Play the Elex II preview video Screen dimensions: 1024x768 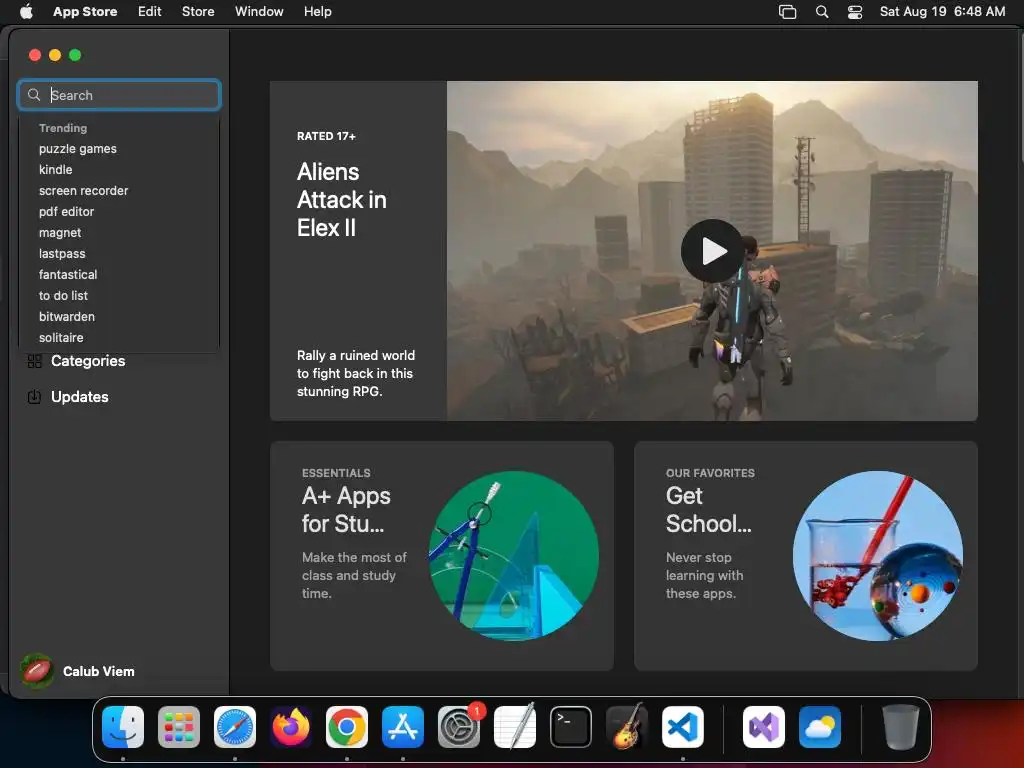tap(712, 251)
